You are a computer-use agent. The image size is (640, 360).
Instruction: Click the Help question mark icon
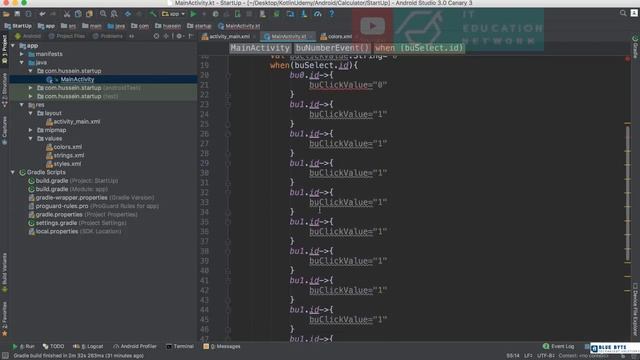(331, 14)
